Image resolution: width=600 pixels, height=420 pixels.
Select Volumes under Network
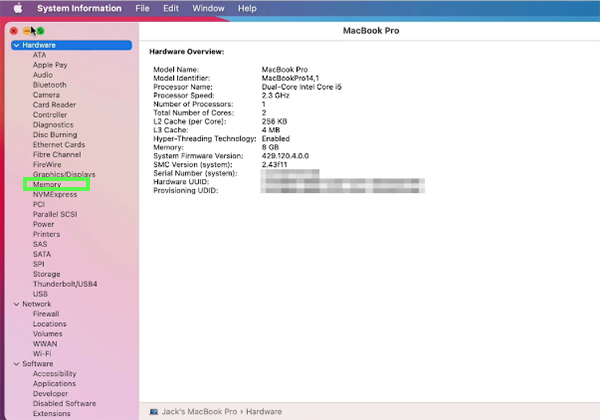(x=47, y=334)
